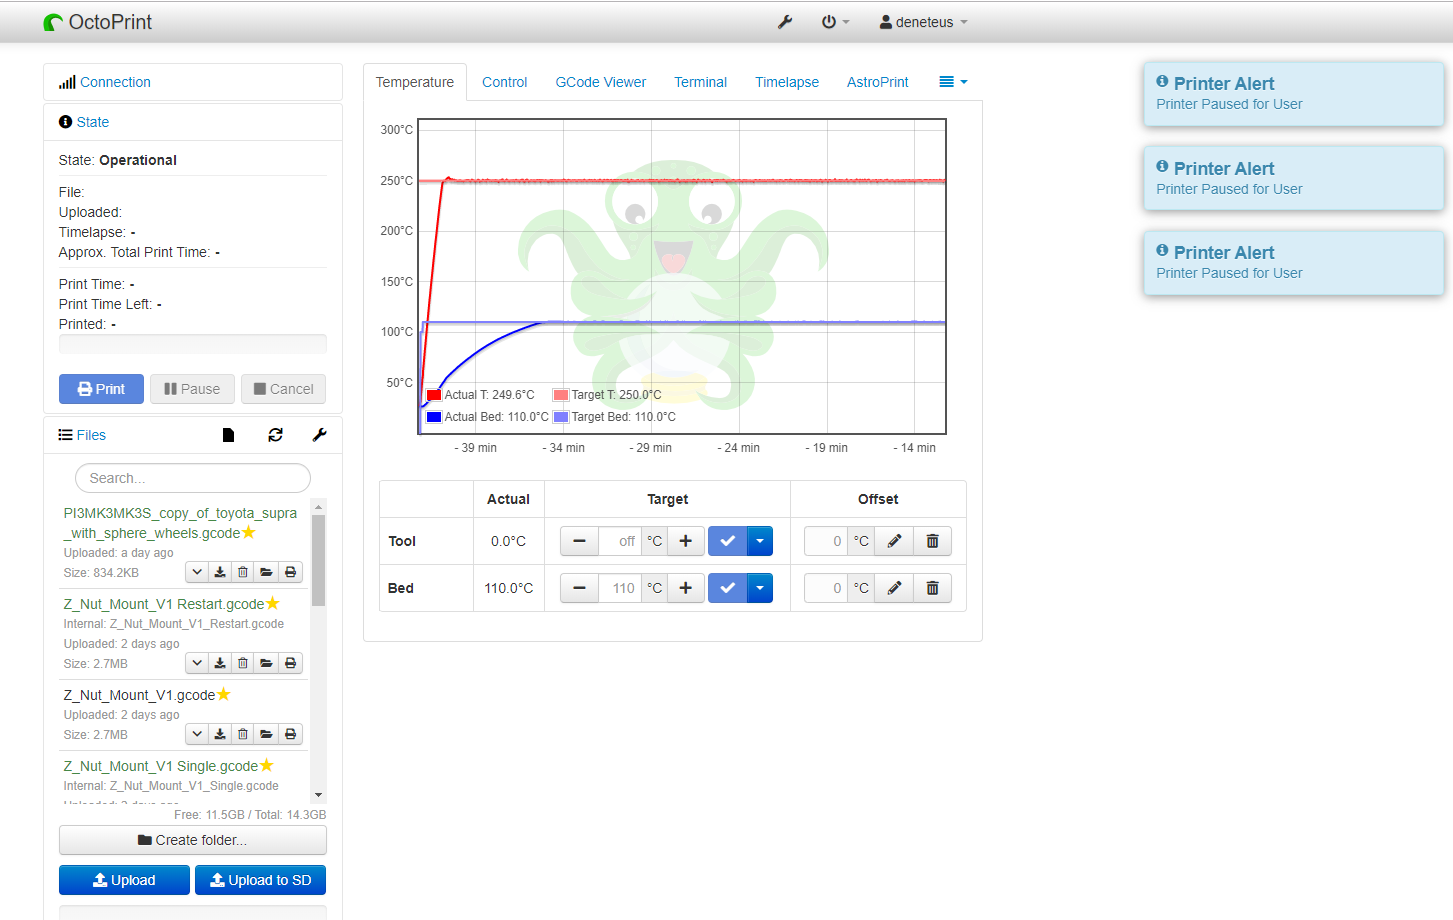Expand details for Z_Nut_Mount_V1 Restart.gcode
This screenshot has width=1453, height=920.
197,663
